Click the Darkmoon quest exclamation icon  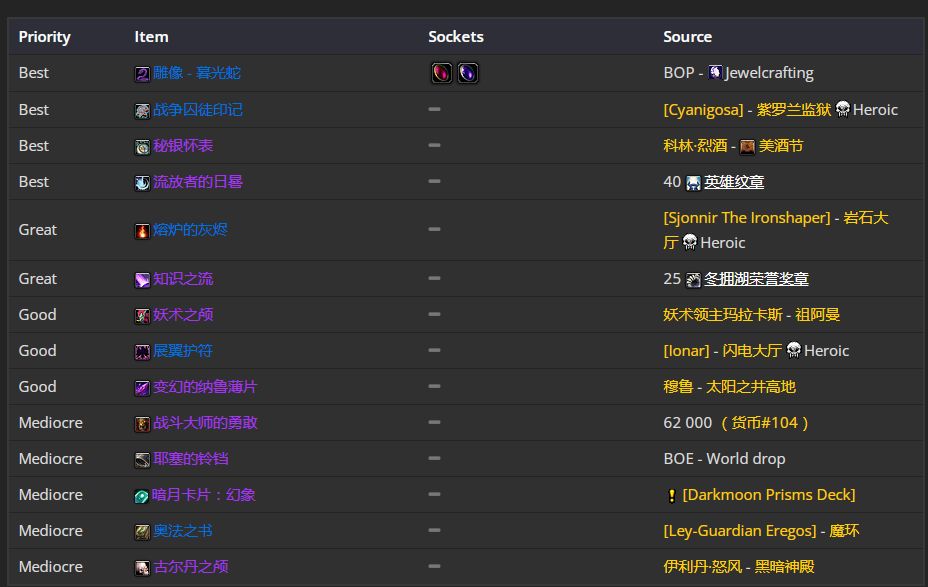pos(672,496)
